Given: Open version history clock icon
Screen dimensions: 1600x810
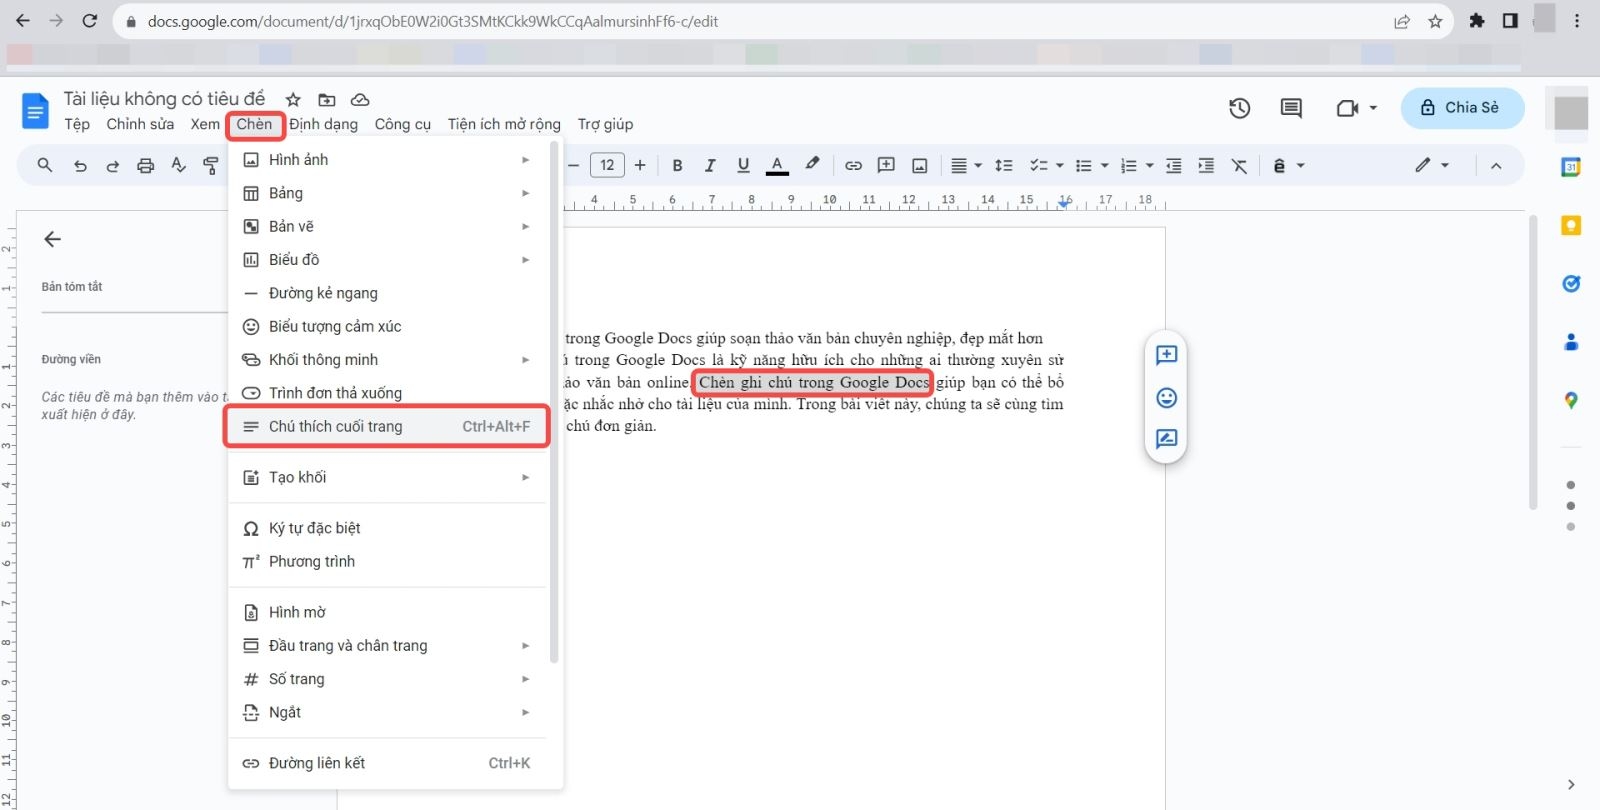Looking at the screenshot, I should pos(1240,108).
